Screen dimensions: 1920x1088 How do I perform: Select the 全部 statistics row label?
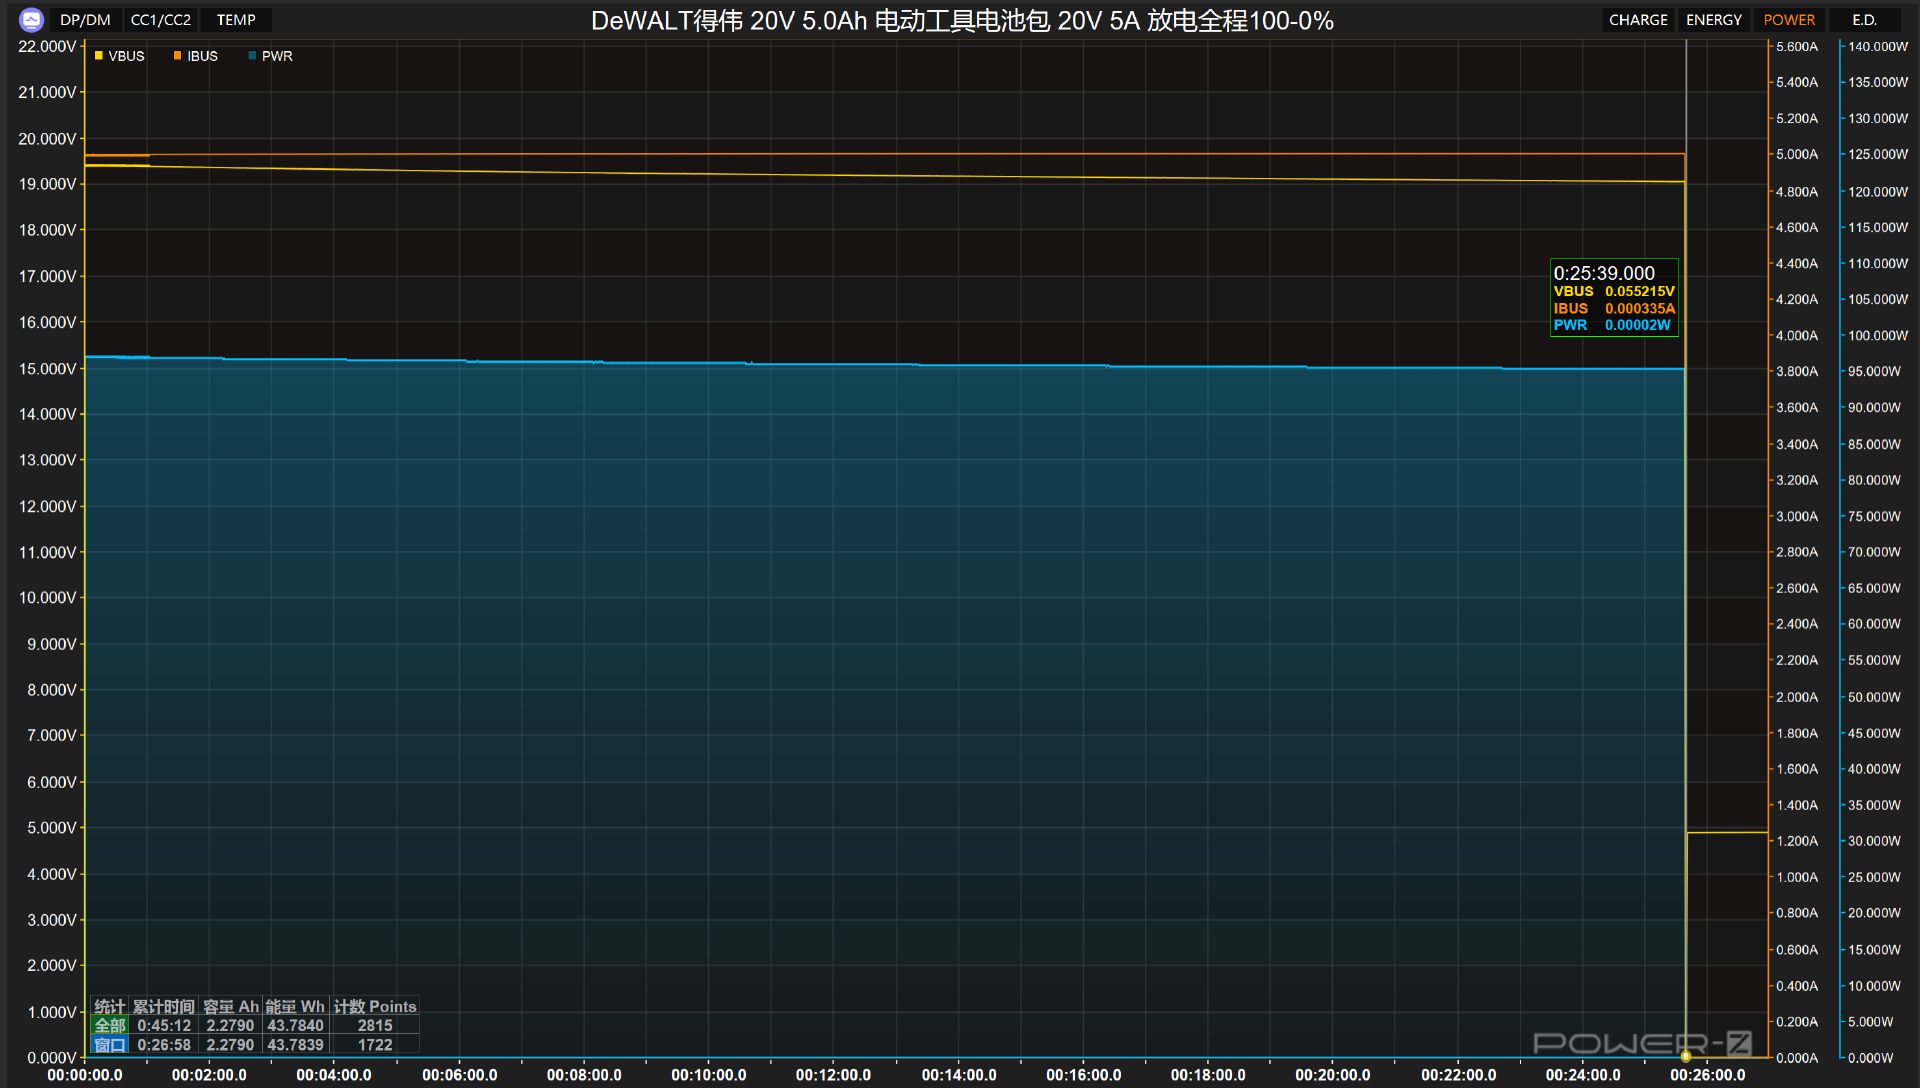click(110, 1025)
